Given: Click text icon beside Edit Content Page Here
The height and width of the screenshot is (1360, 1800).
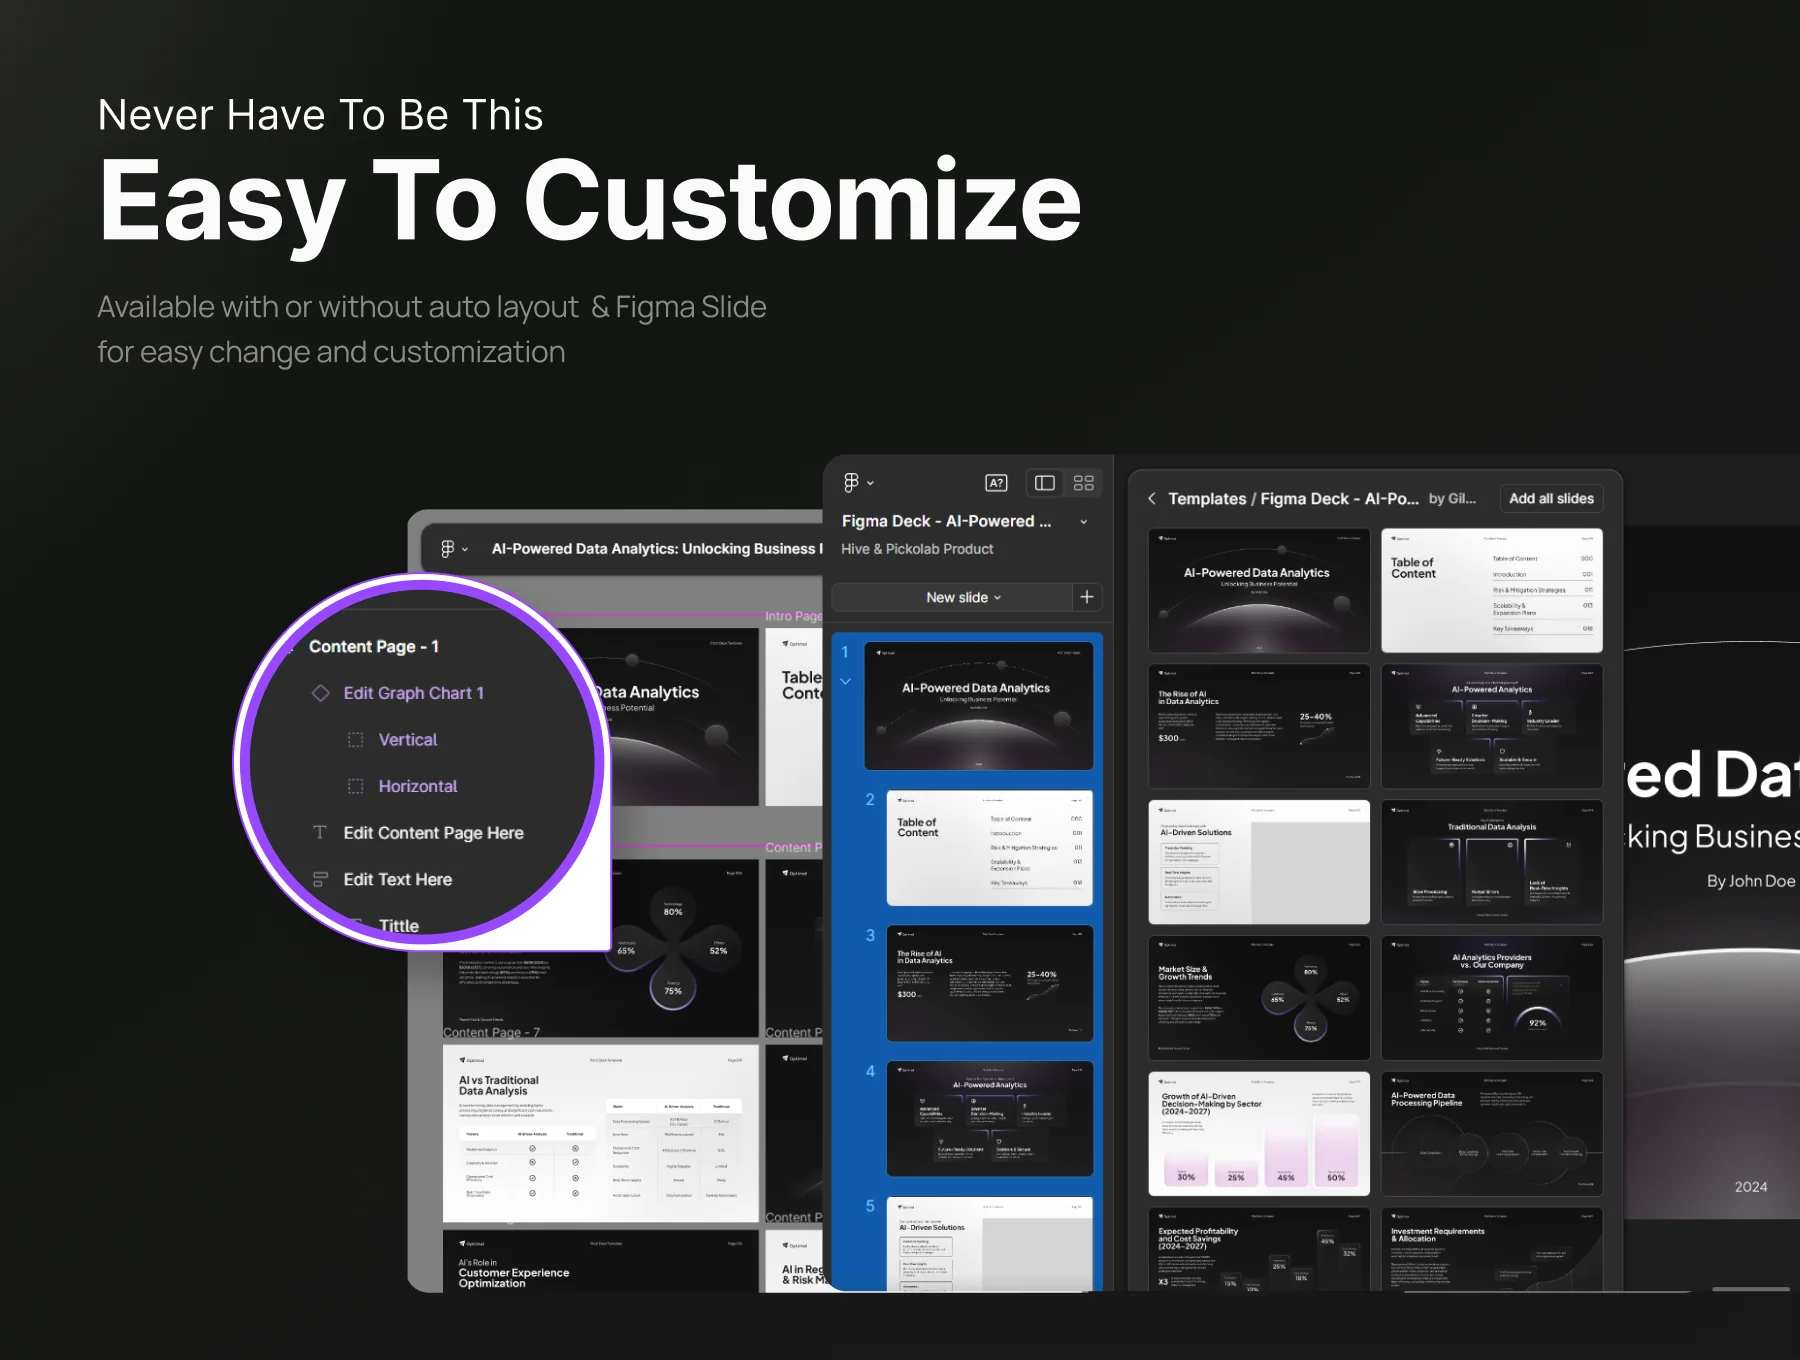Looking at the screenshot, I should coord(320,833).
